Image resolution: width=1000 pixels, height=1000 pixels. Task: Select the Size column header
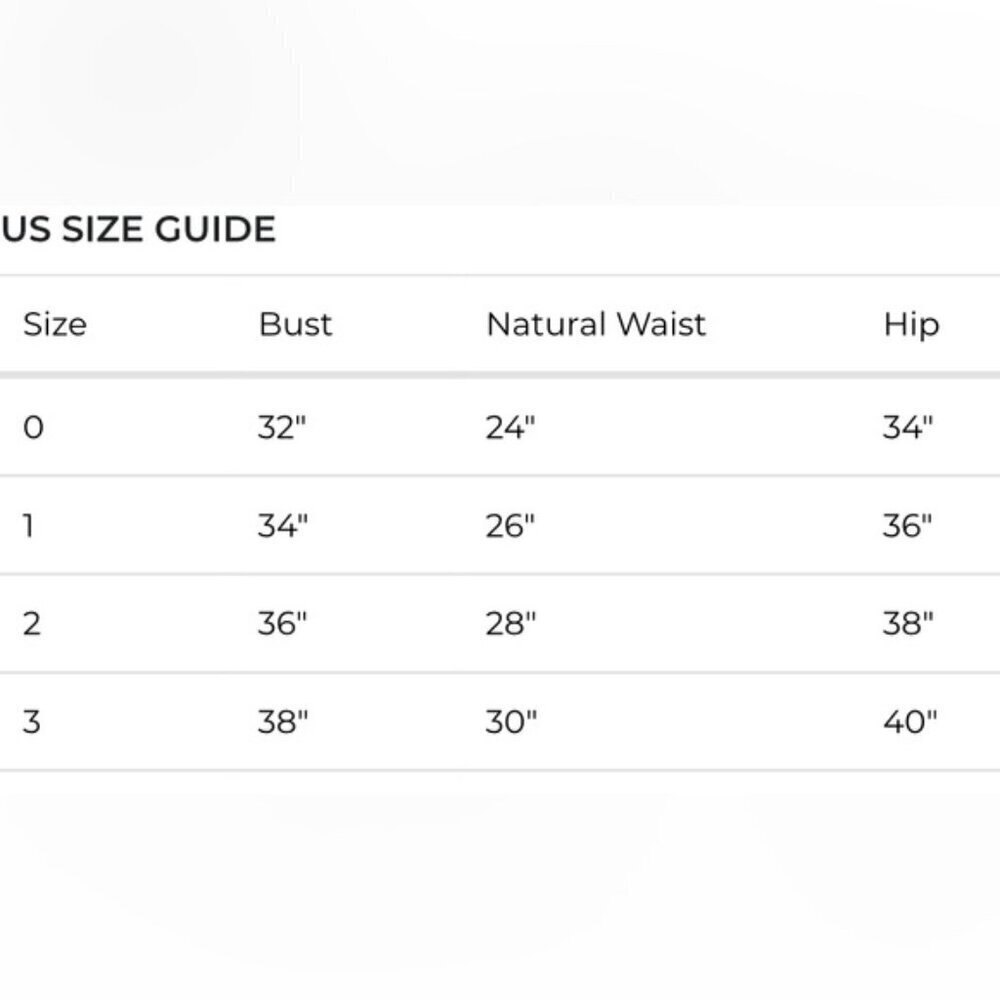[54, 325]
